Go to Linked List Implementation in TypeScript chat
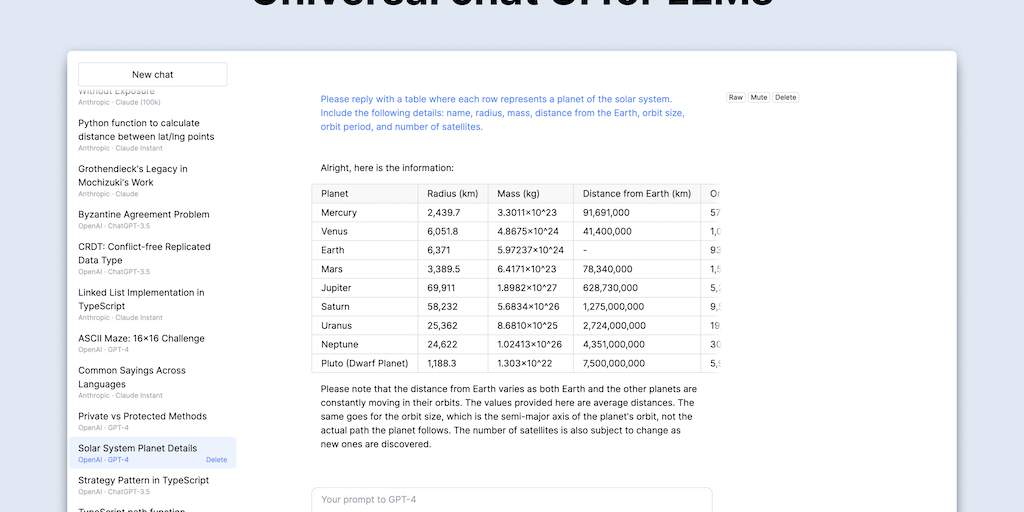The height and width of the screenshot is (512, 1024). [x=141, y=299]
